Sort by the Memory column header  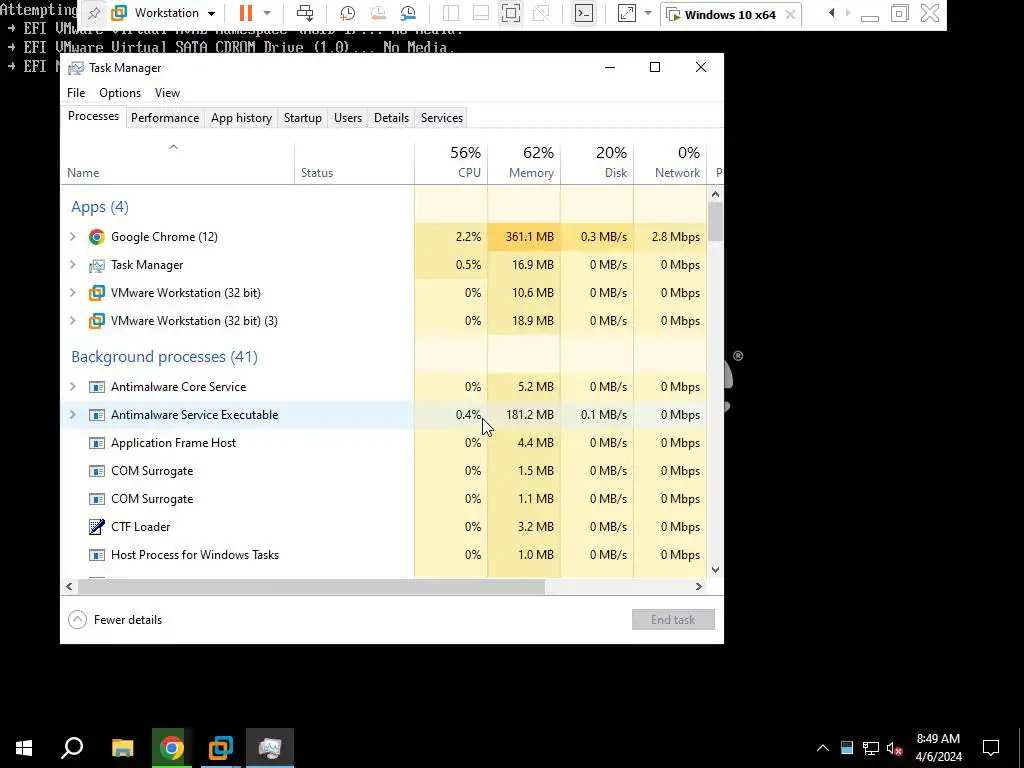coord(524,162)
